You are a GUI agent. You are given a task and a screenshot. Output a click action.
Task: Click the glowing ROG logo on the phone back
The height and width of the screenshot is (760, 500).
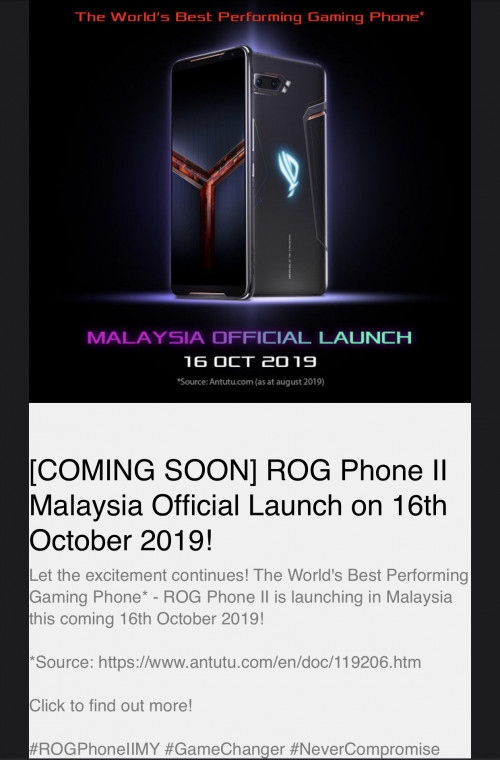(288, 174)
